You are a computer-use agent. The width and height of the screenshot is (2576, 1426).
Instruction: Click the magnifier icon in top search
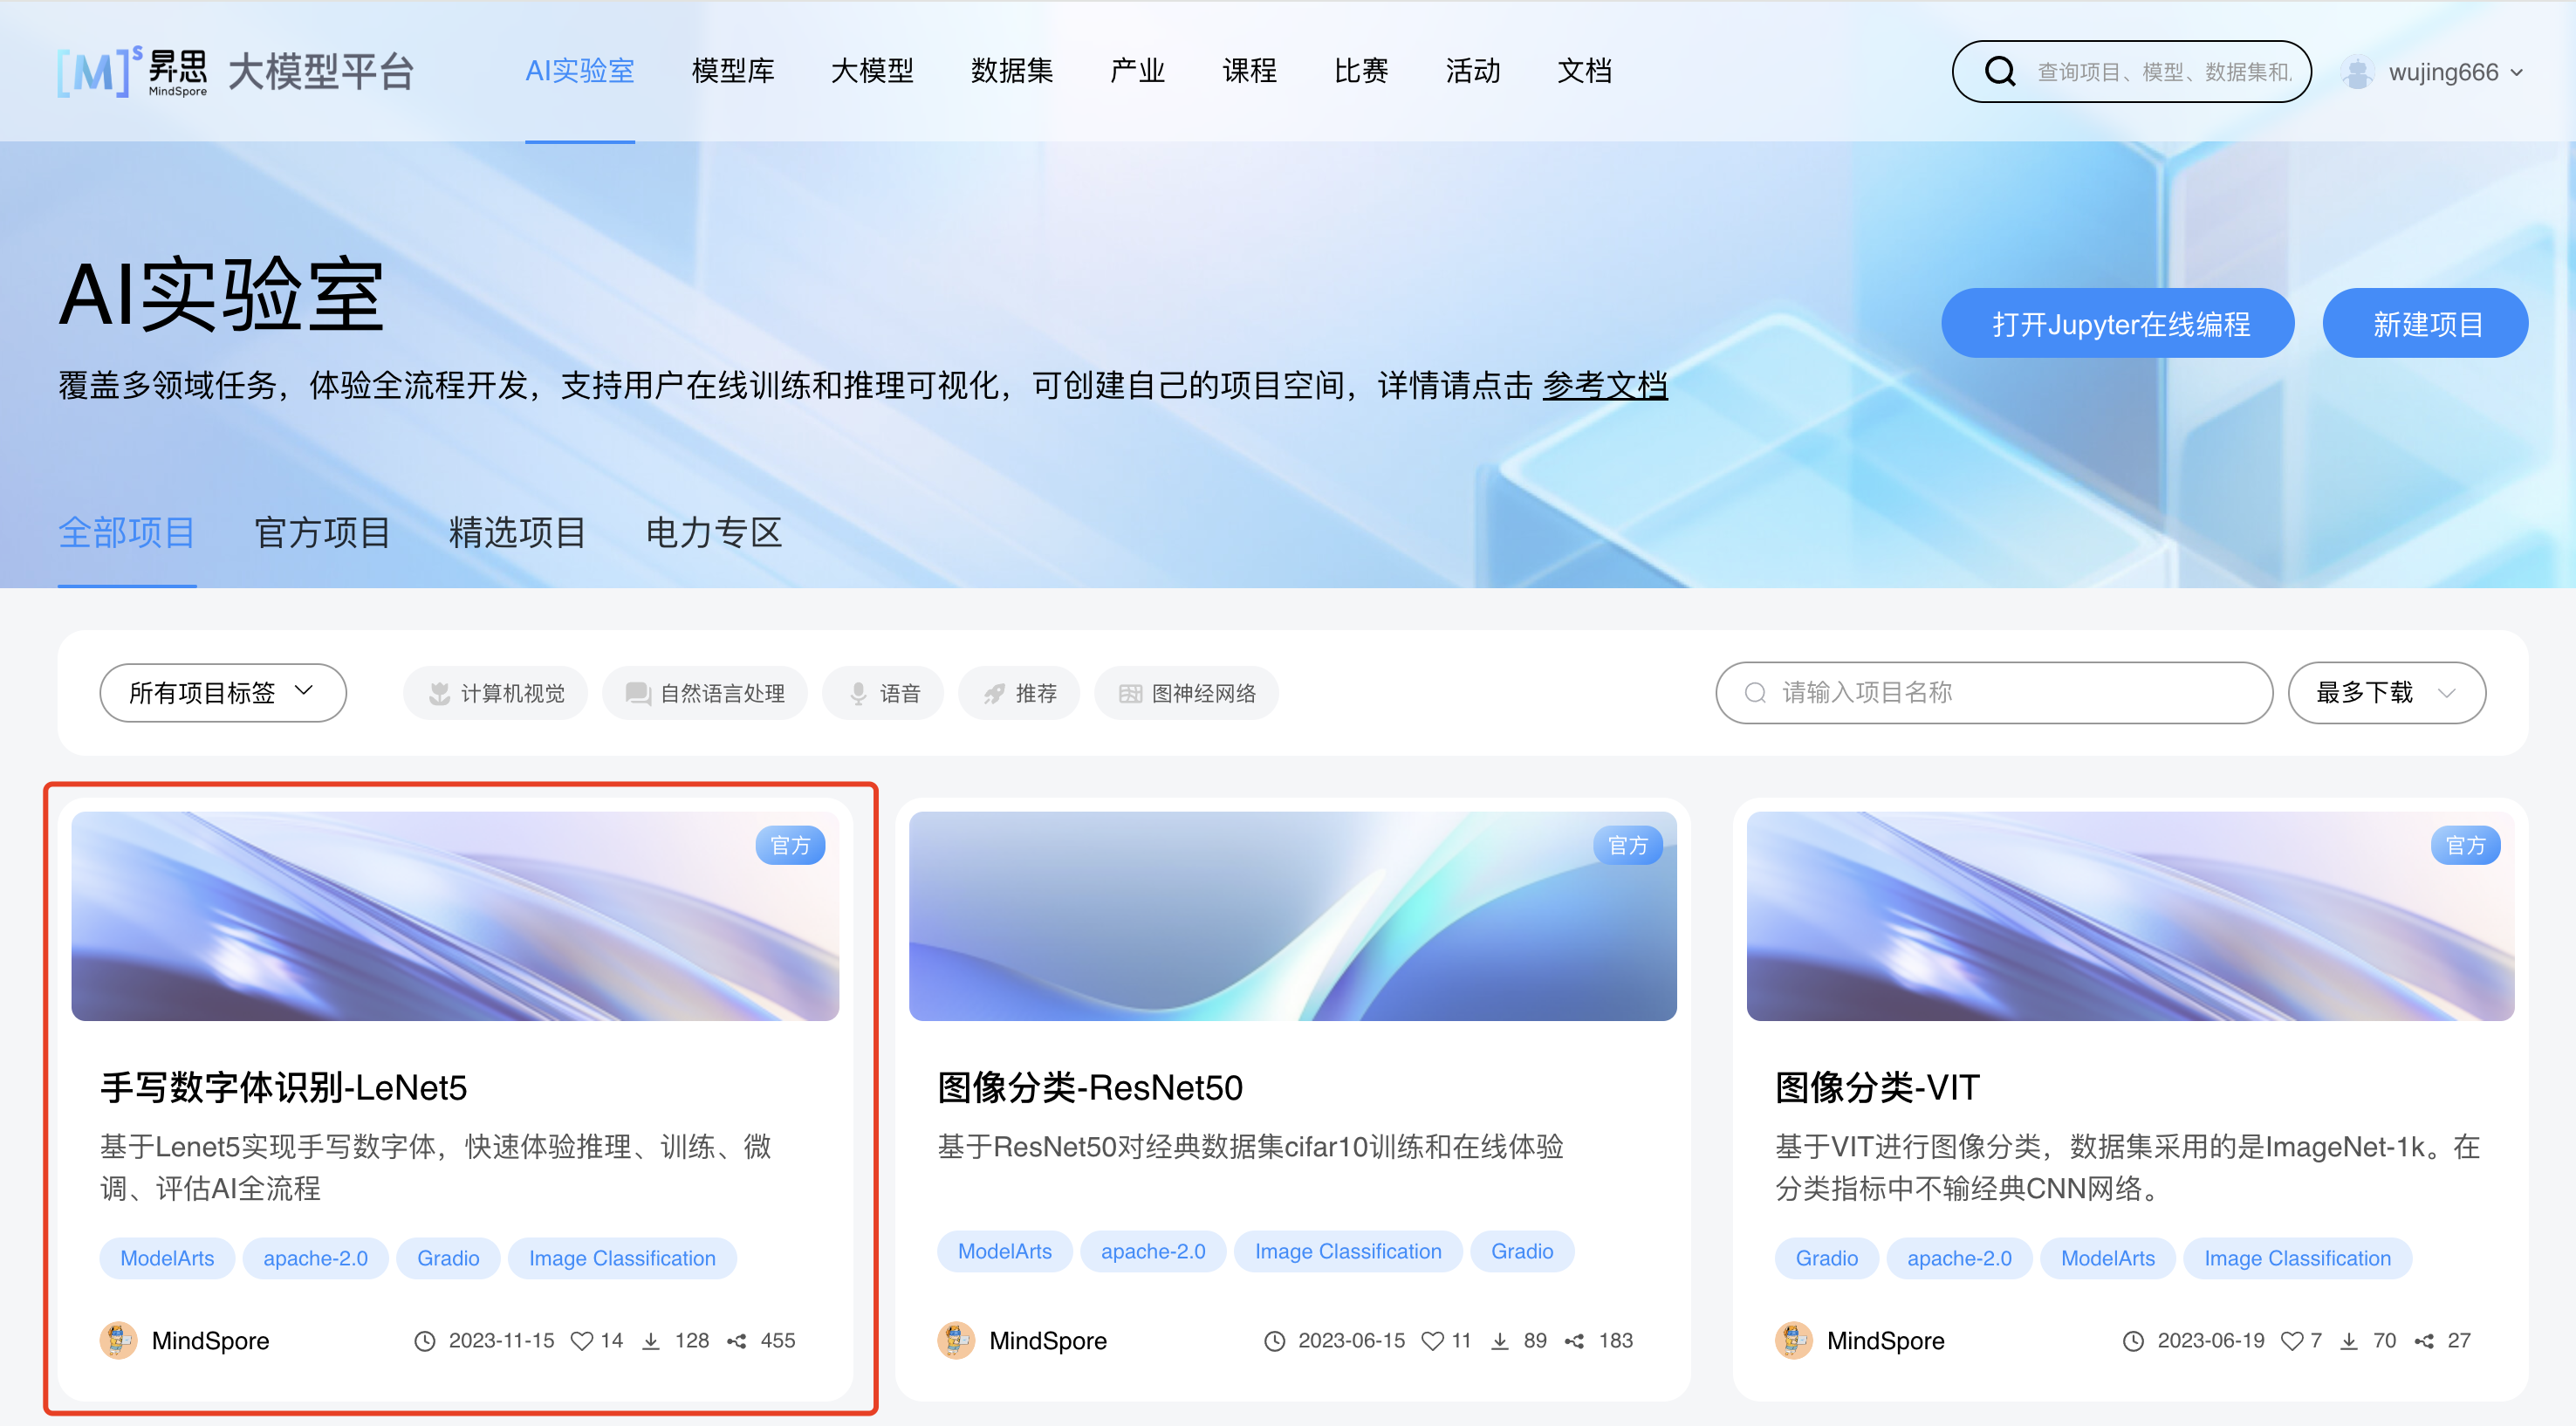pyautogui.click(x=2000, y=72)
